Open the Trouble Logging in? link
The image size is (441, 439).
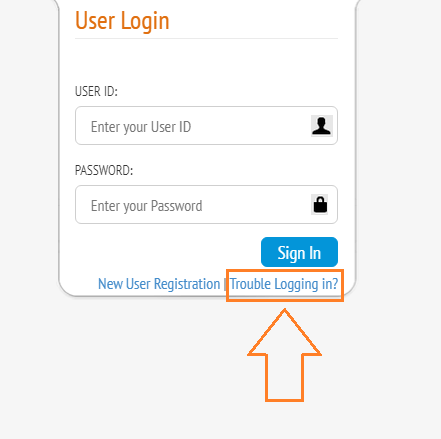284,284
